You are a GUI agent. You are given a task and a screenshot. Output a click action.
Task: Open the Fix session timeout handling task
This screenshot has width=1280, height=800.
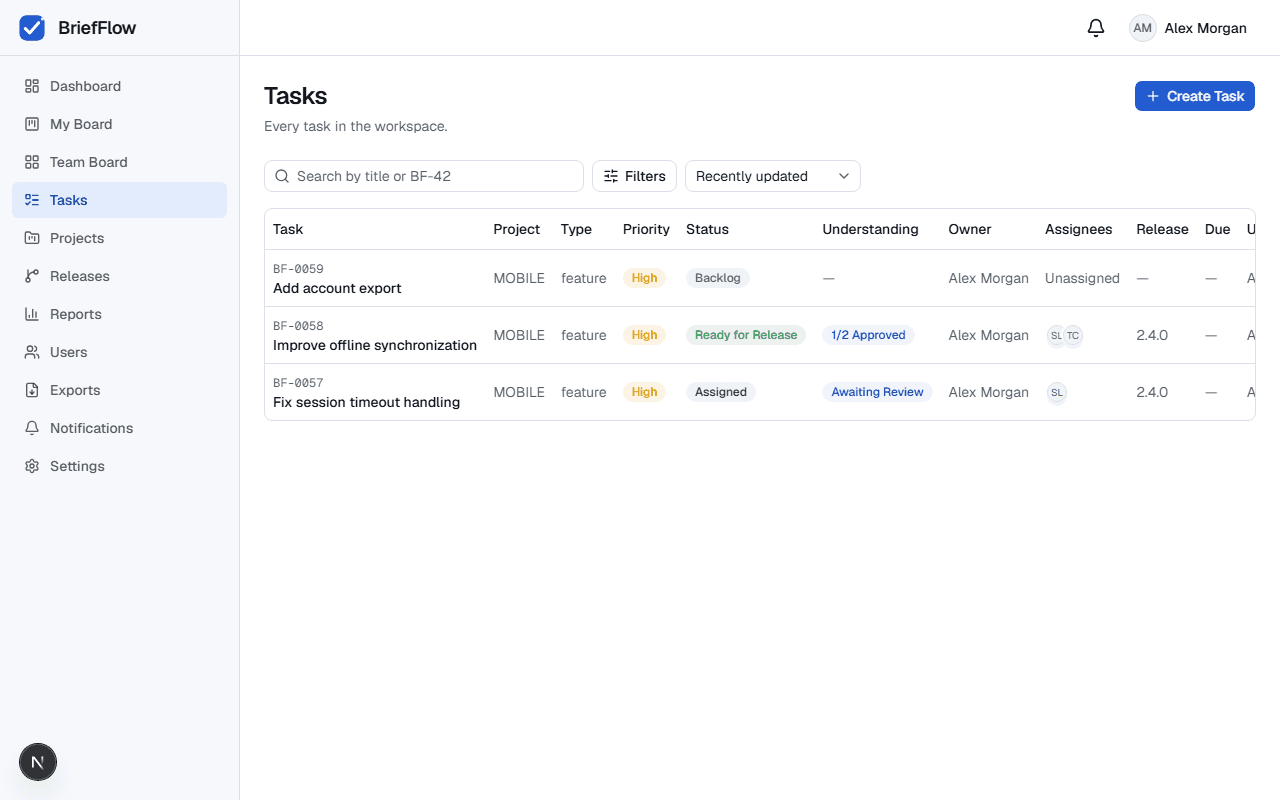pos(366,402)
